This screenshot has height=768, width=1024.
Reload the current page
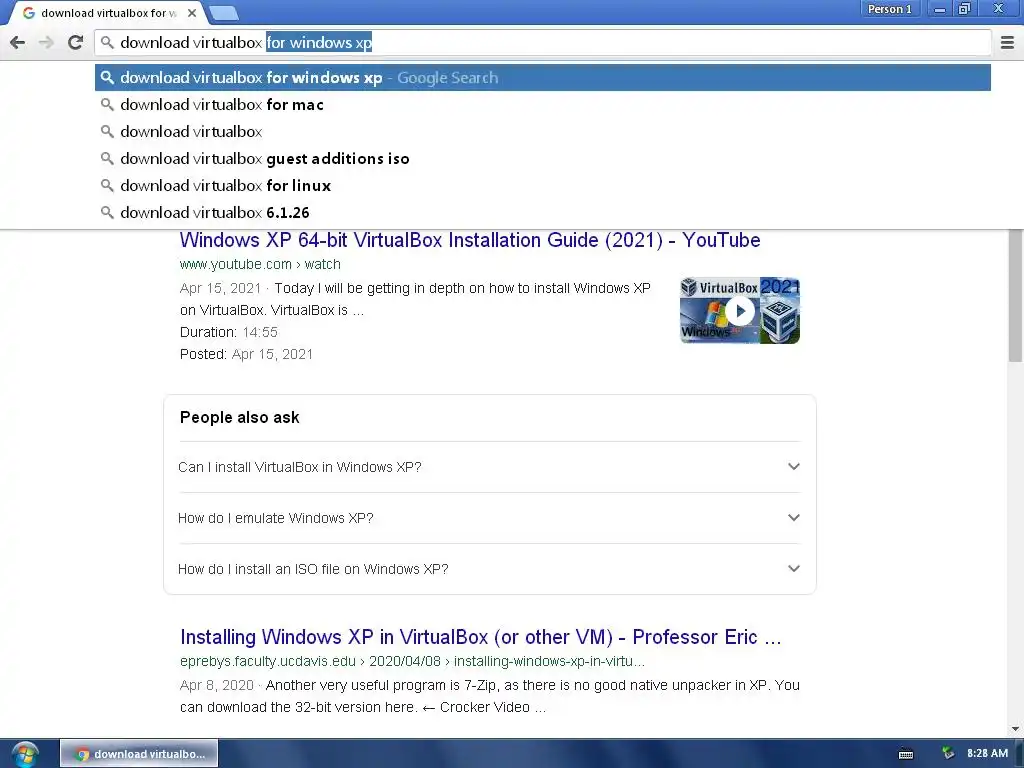75,42
